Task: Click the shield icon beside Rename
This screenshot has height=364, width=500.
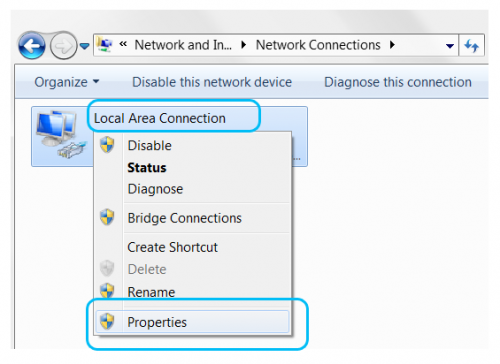Action: [x=107, y=291]
